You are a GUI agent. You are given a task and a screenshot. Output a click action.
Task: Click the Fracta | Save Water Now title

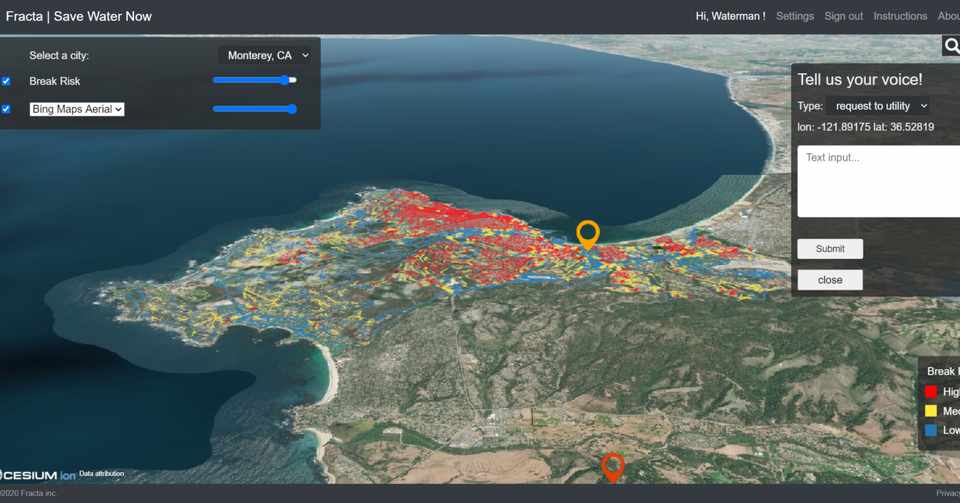78,17
